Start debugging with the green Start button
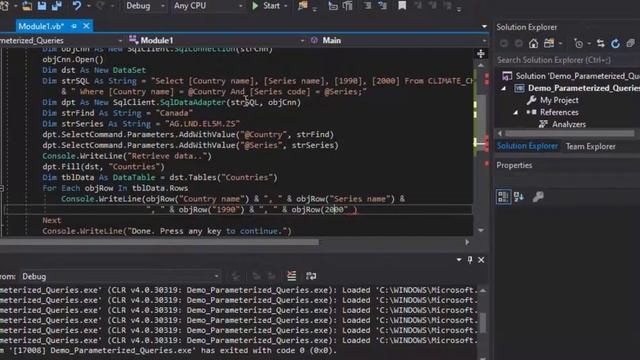The image size is (640, 360). coord(266,6)
